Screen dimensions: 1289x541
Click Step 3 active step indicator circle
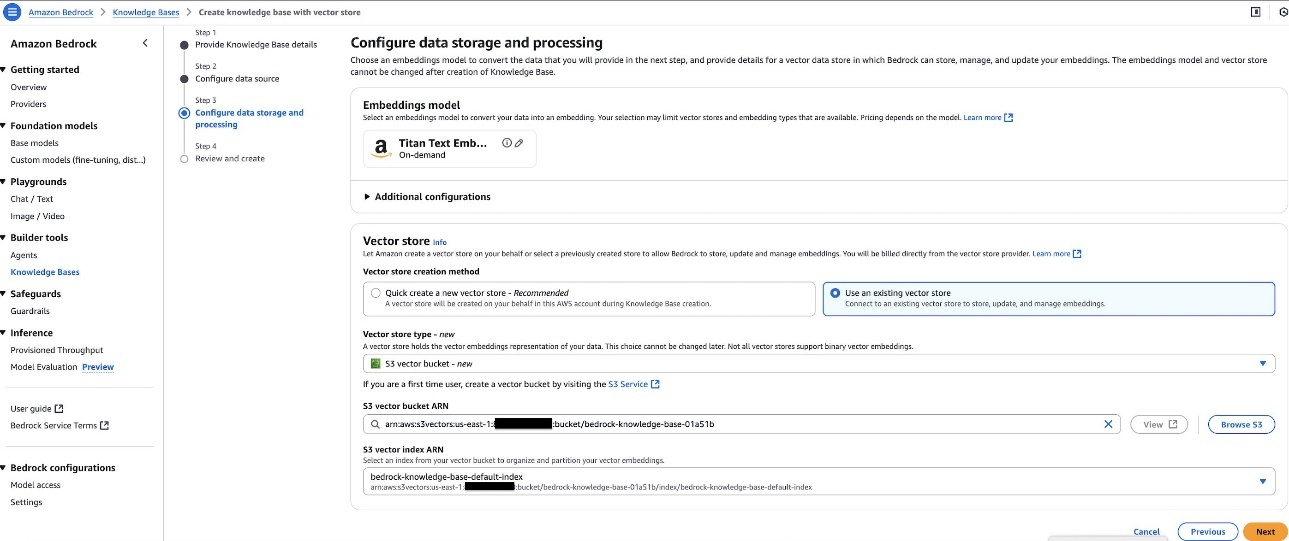pos(184,113)
